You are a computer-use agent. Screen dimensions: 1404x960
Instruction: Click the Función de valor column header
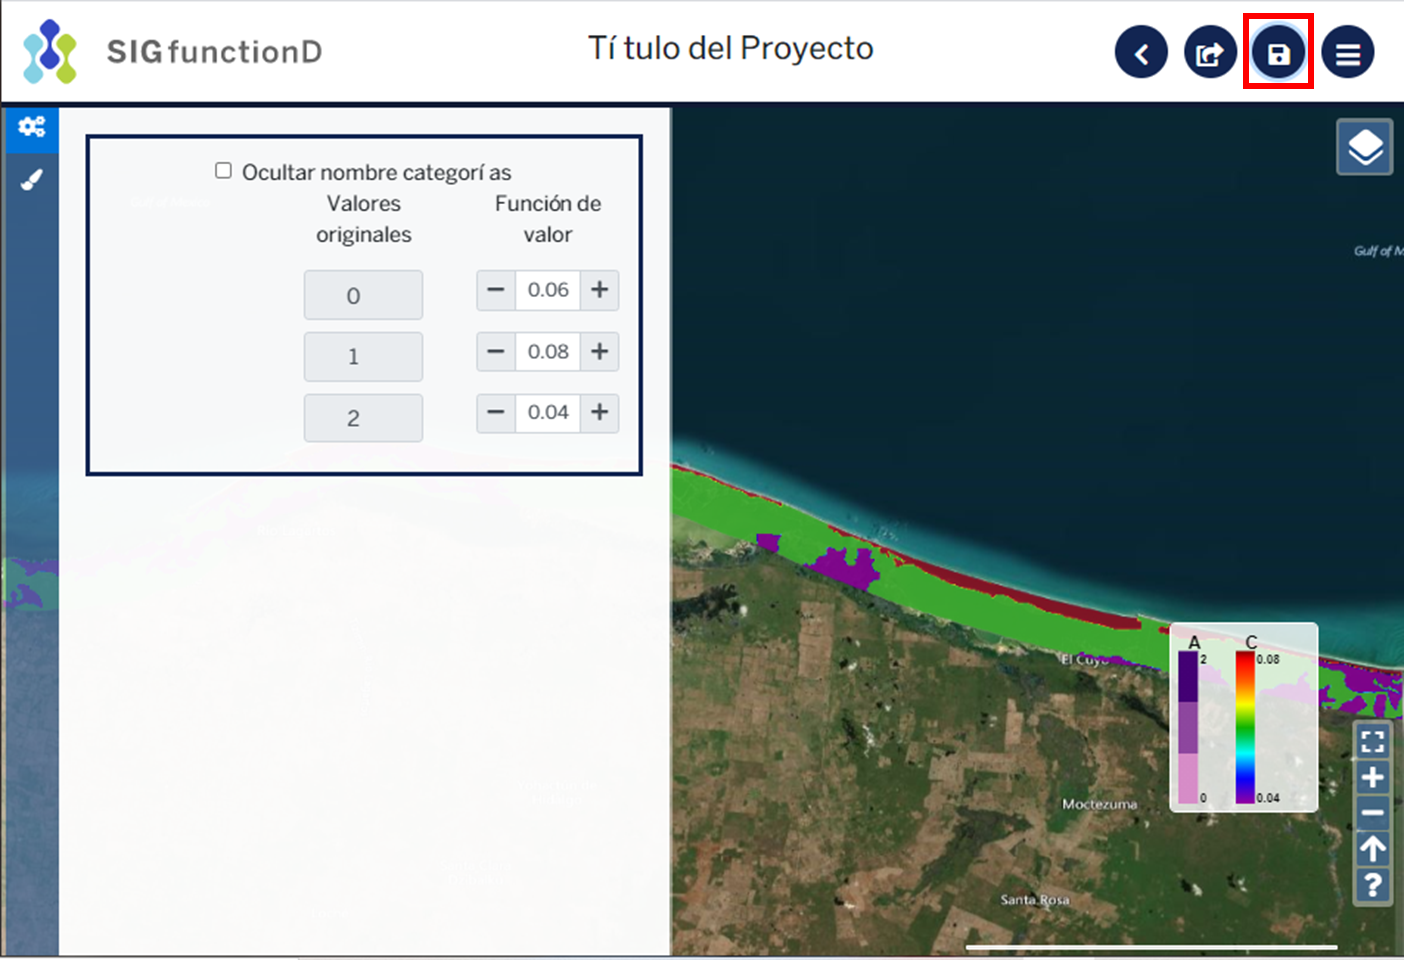pos(548,219)
